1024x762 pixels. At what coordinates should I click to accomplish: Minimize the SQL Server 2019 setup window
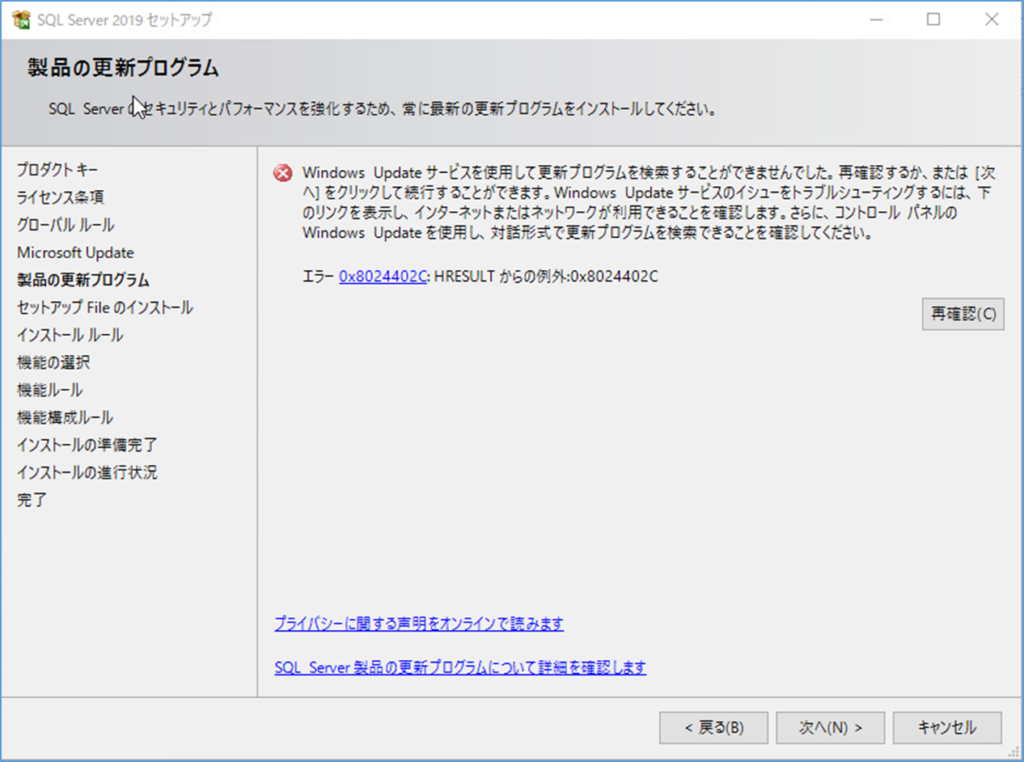pos(876,20)
